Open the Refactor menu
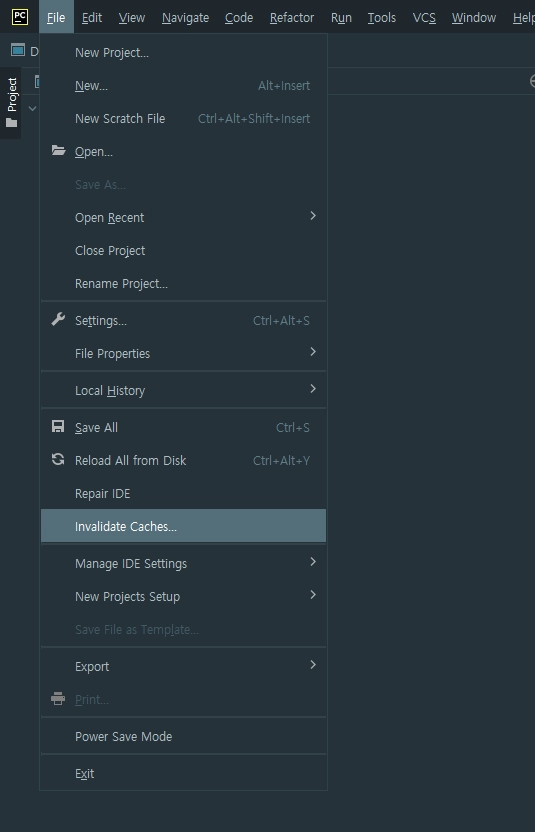Image resolution: width=535 pixels, height=832 pixels. 292,18
